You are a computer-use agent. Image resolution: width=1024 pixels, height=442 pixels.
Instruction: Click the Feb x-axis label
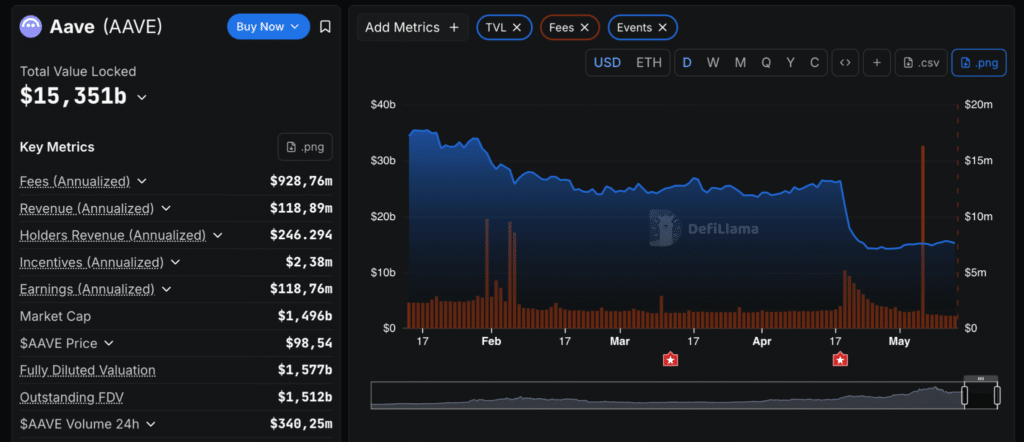(490, 341)
